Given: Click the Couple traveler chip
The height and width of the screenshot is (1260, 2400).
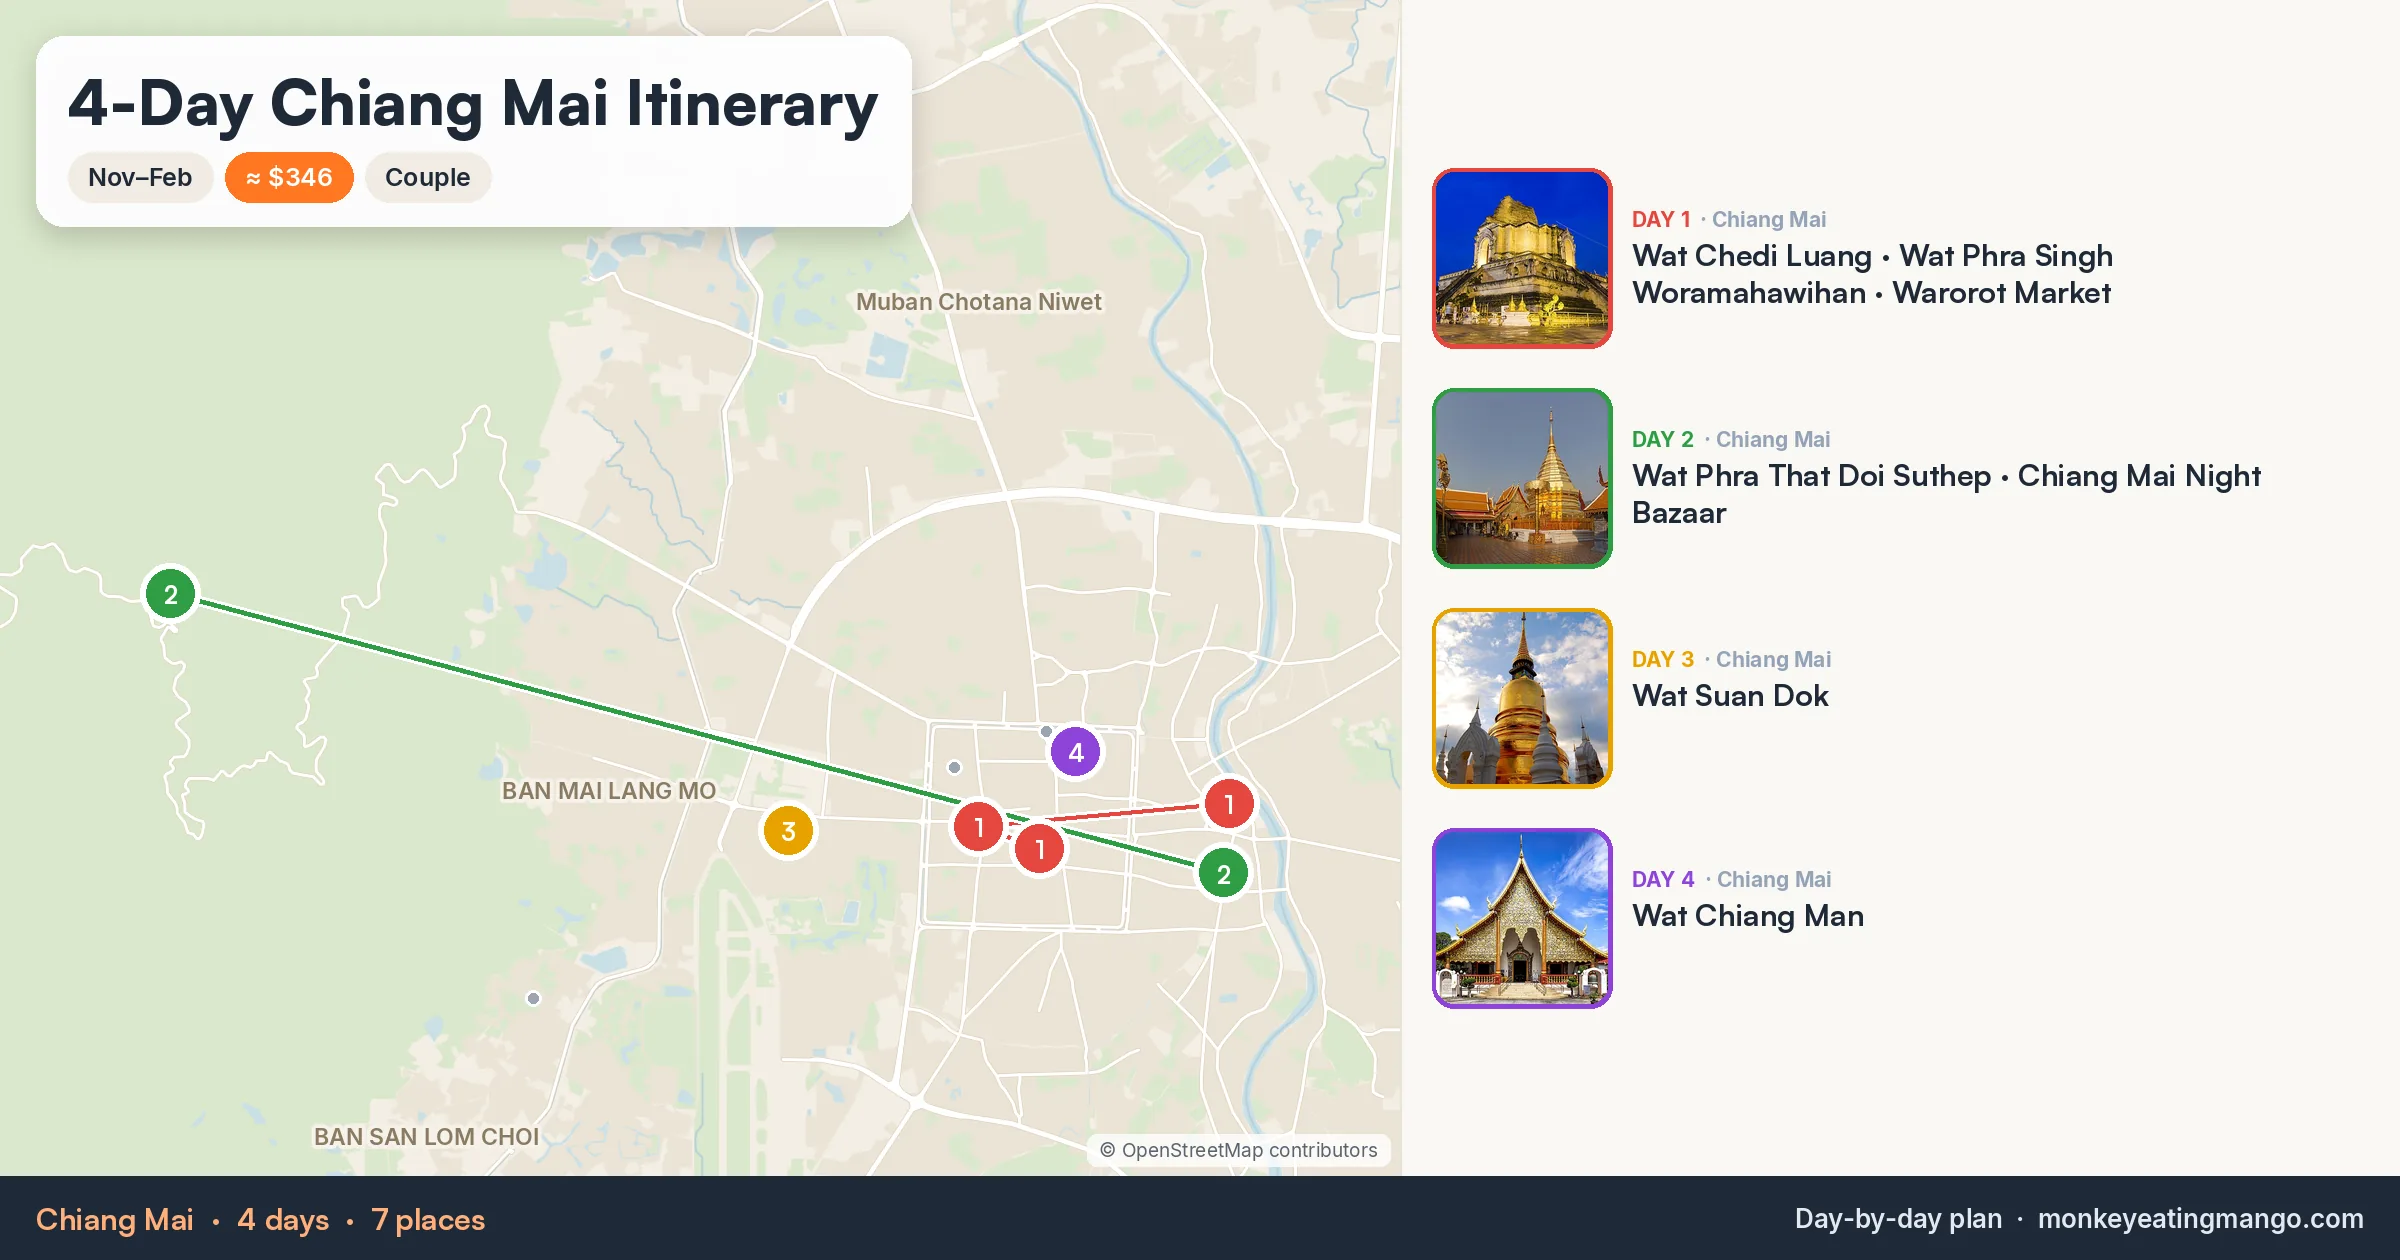Looking at the screenshot, I should pyautogui.click(x=427, y=177).
